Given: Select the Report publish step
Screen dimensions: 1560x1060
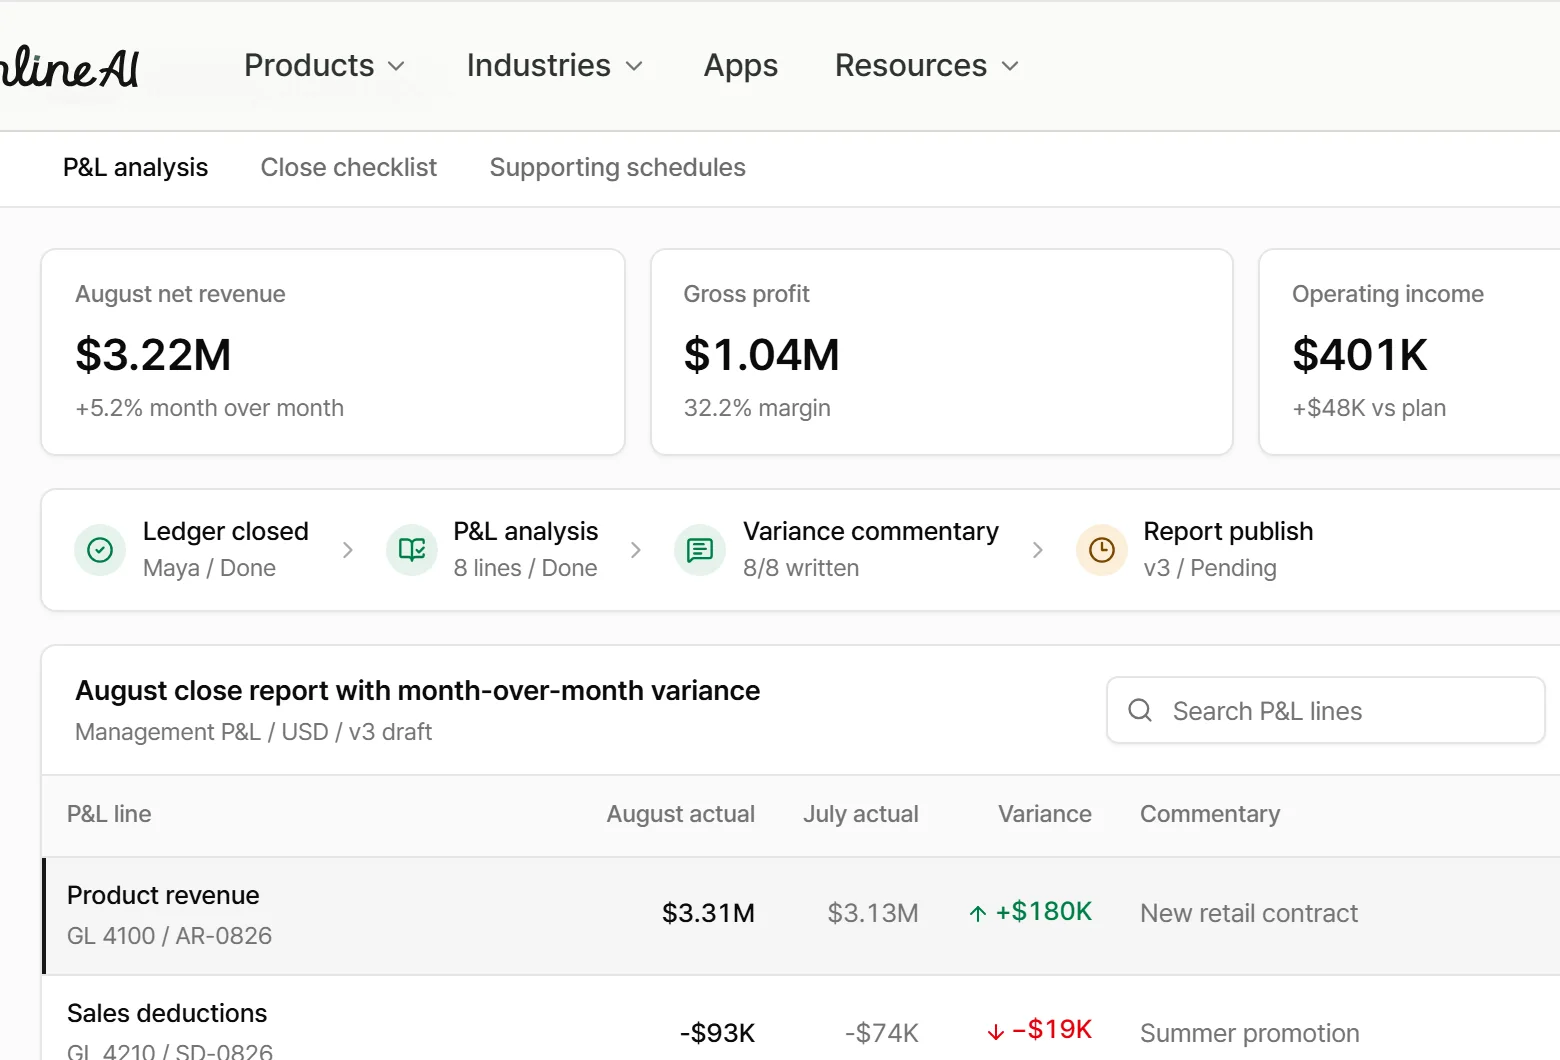Looking at the screenshot, I should [1195, 550].
